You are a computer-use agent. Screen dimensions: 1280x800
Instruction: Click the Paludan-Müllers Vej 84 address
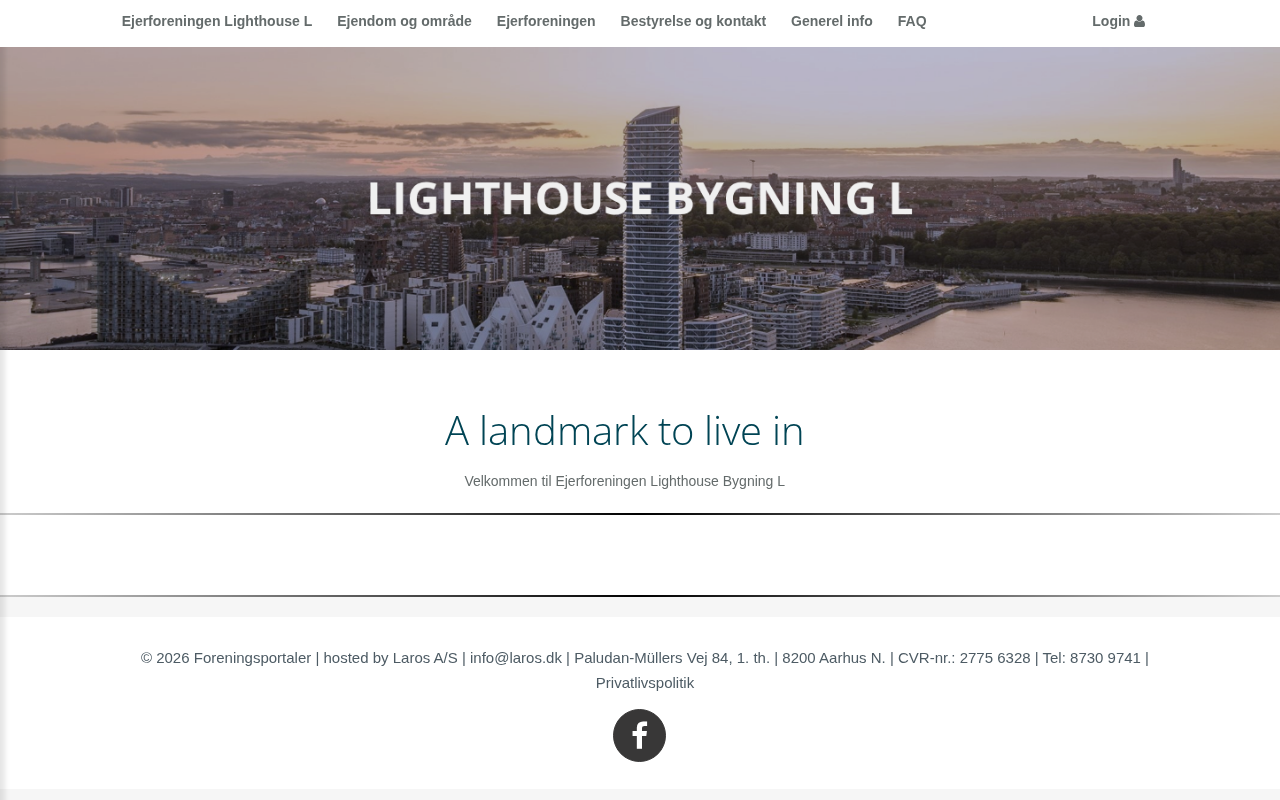672,658
